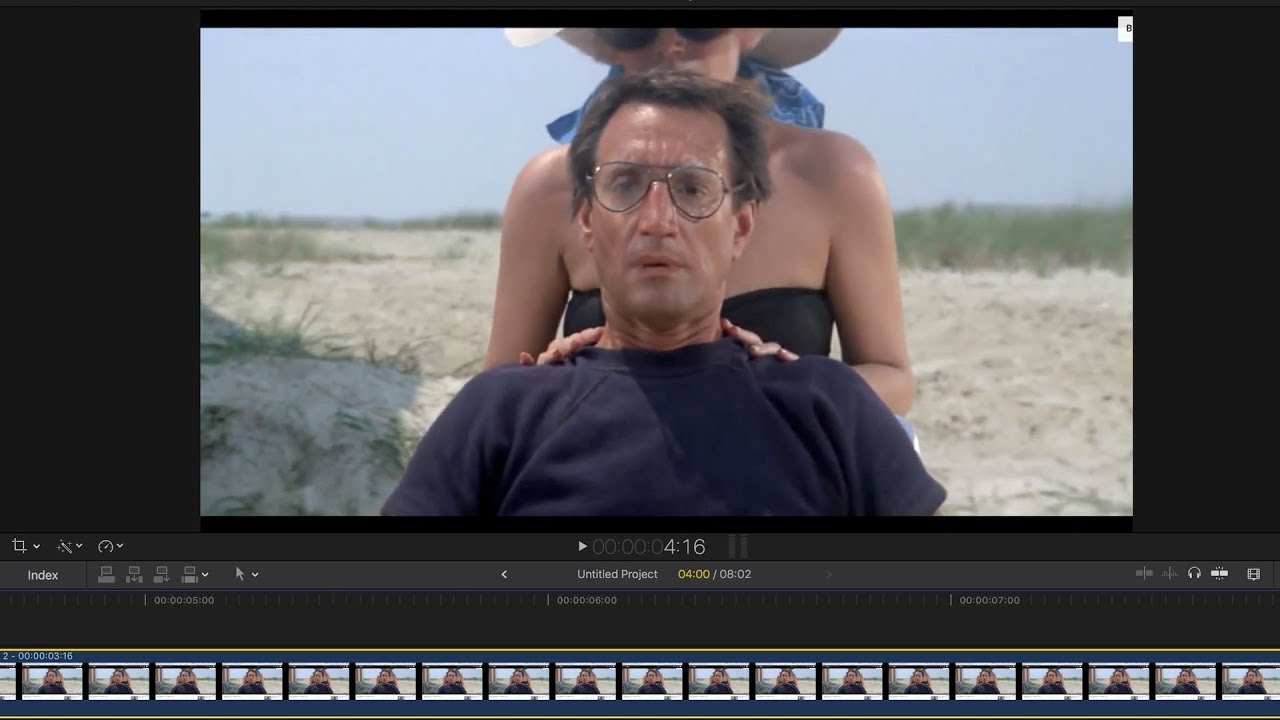Open clip appearance filmstrip options
Image resolution: width=1280 pixels, height=720 pixels.
tap(1253, 574)
